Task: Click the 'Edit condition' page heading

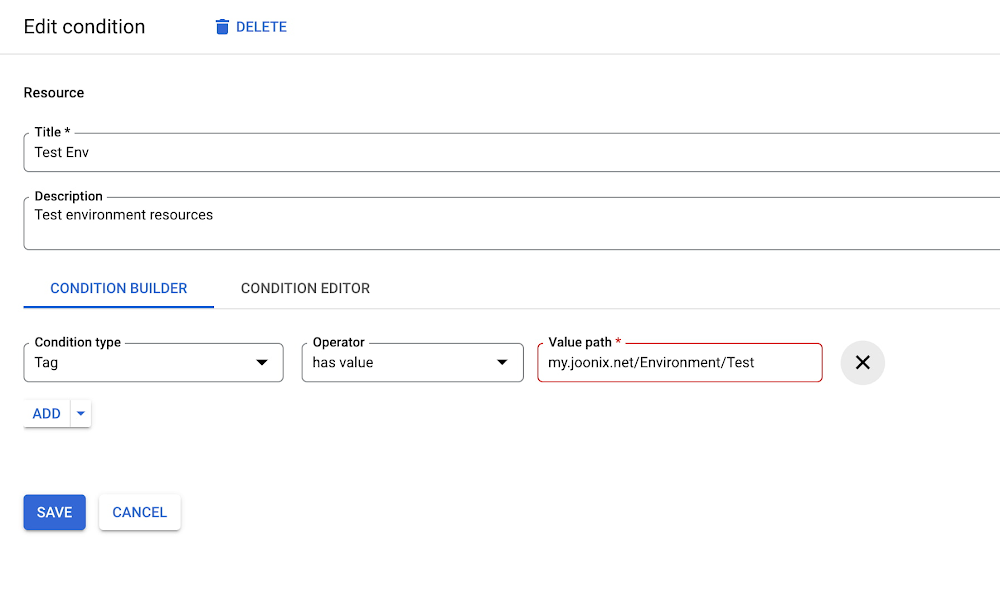Action: point(84,27)
